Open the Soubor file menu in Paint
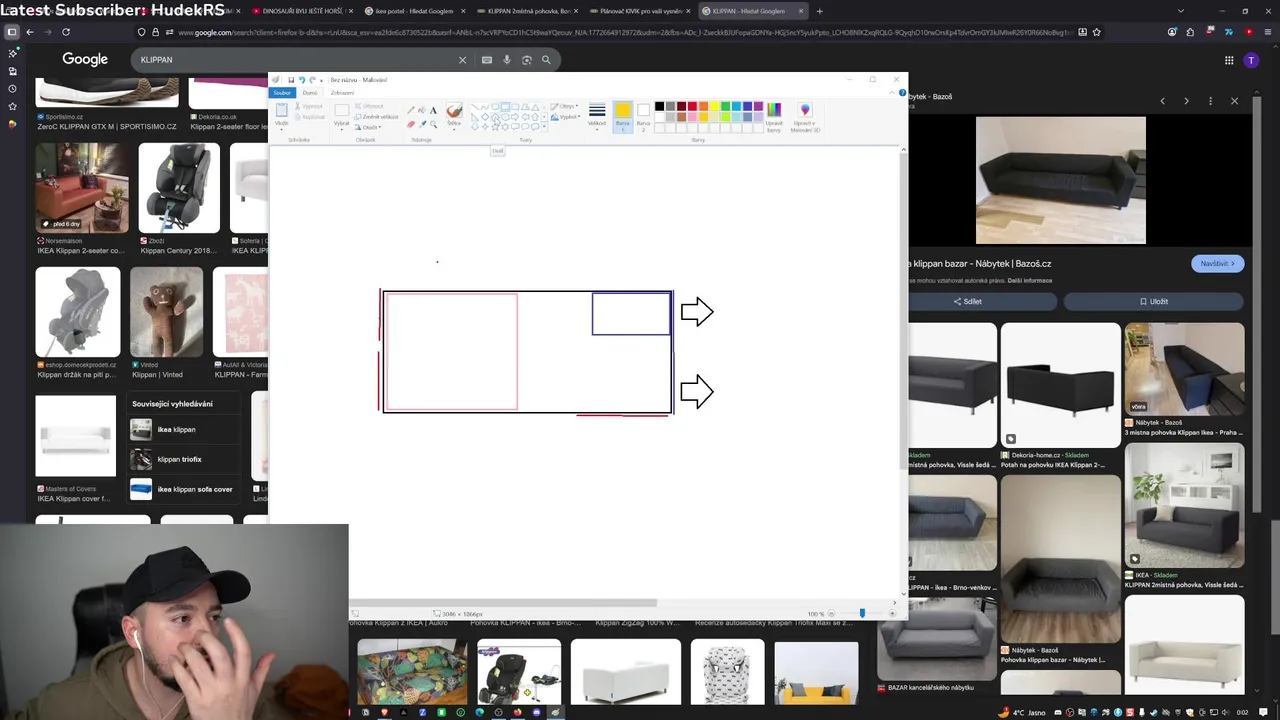 pyautogui.click(x=282, y=93)
